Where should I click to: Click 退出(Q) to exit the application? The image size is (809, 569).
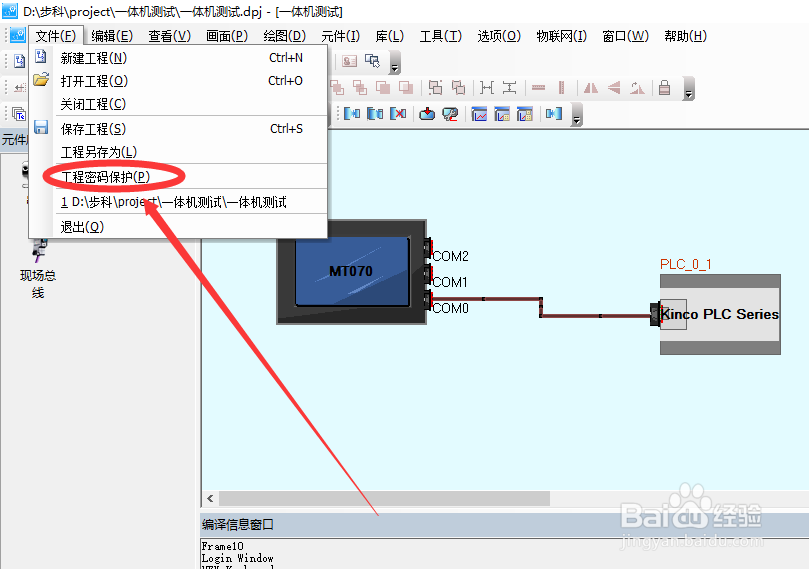tap(178, 227)
